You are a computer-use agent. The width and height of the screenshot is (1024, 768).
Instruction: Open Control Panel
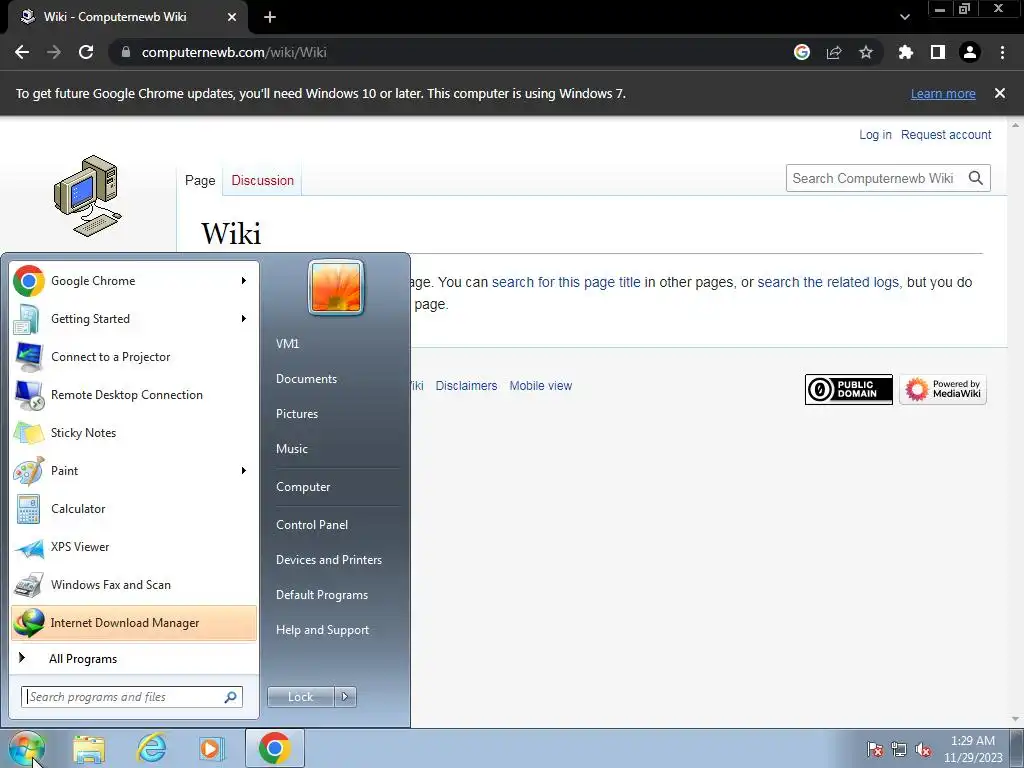coord(312,525)
